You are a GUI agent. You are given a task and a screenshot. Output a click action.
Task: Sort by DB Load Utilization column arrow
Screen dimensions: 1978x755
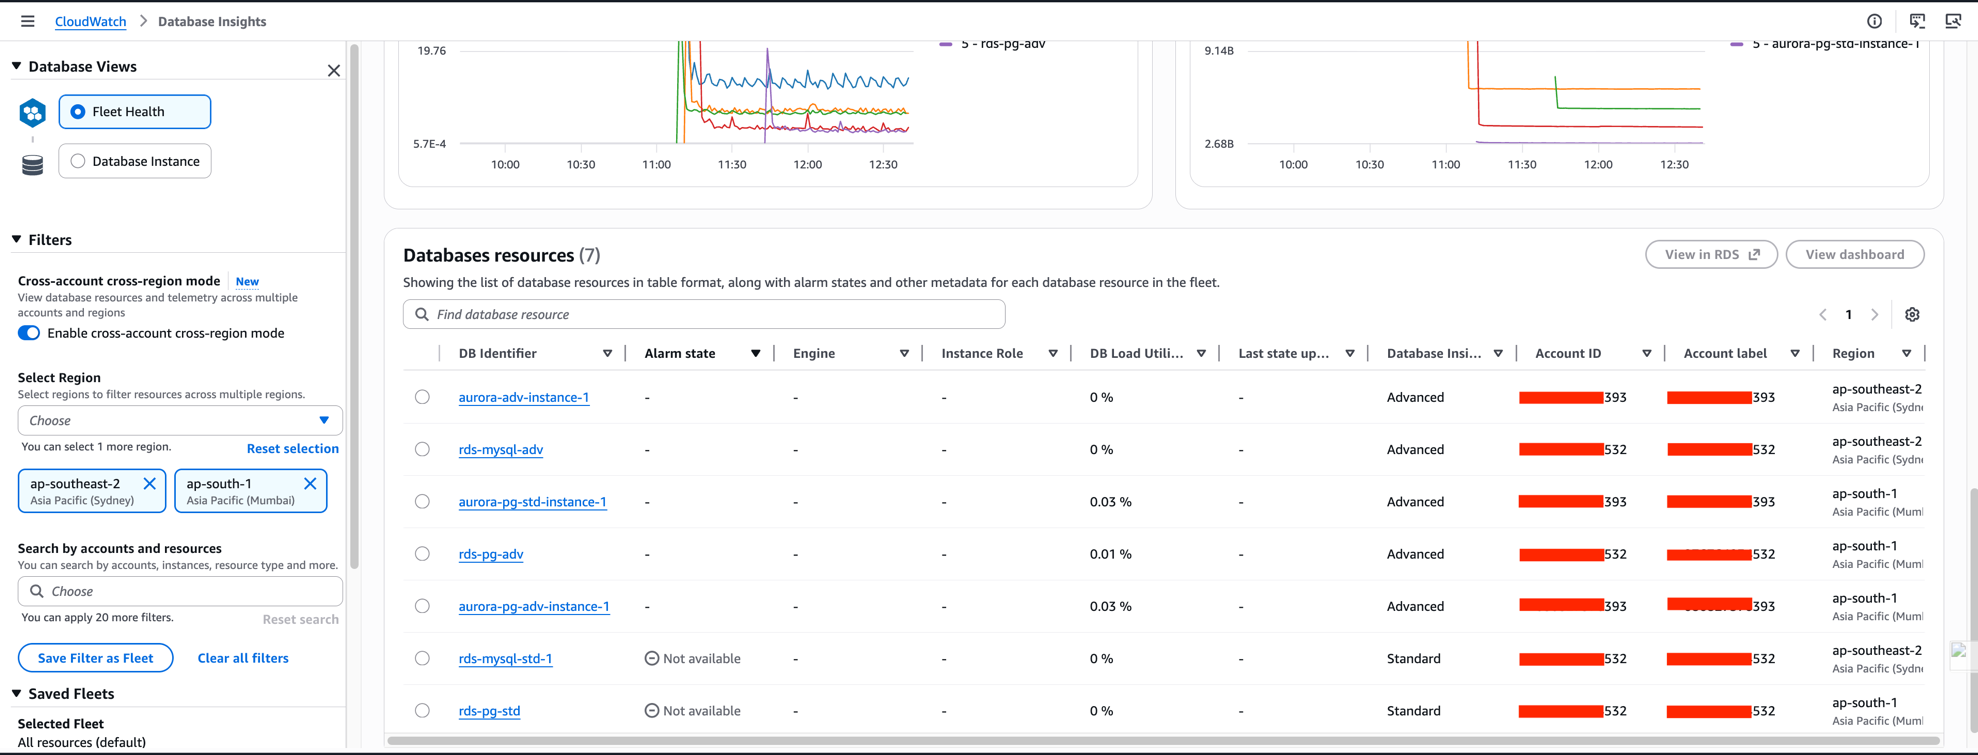point(1201,353)
